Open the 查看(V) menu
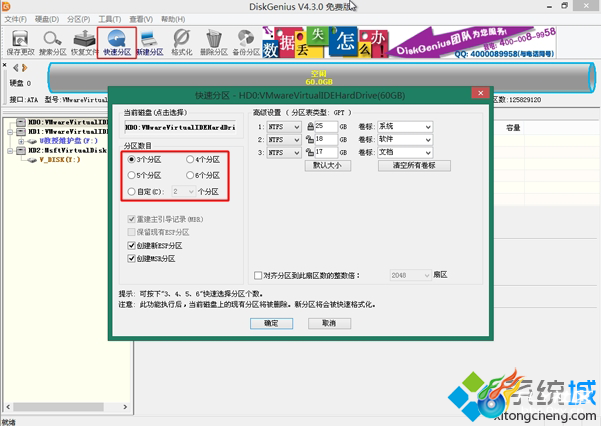Image resolution: width=601 pixels, height=426 pixels. point(141,19)
